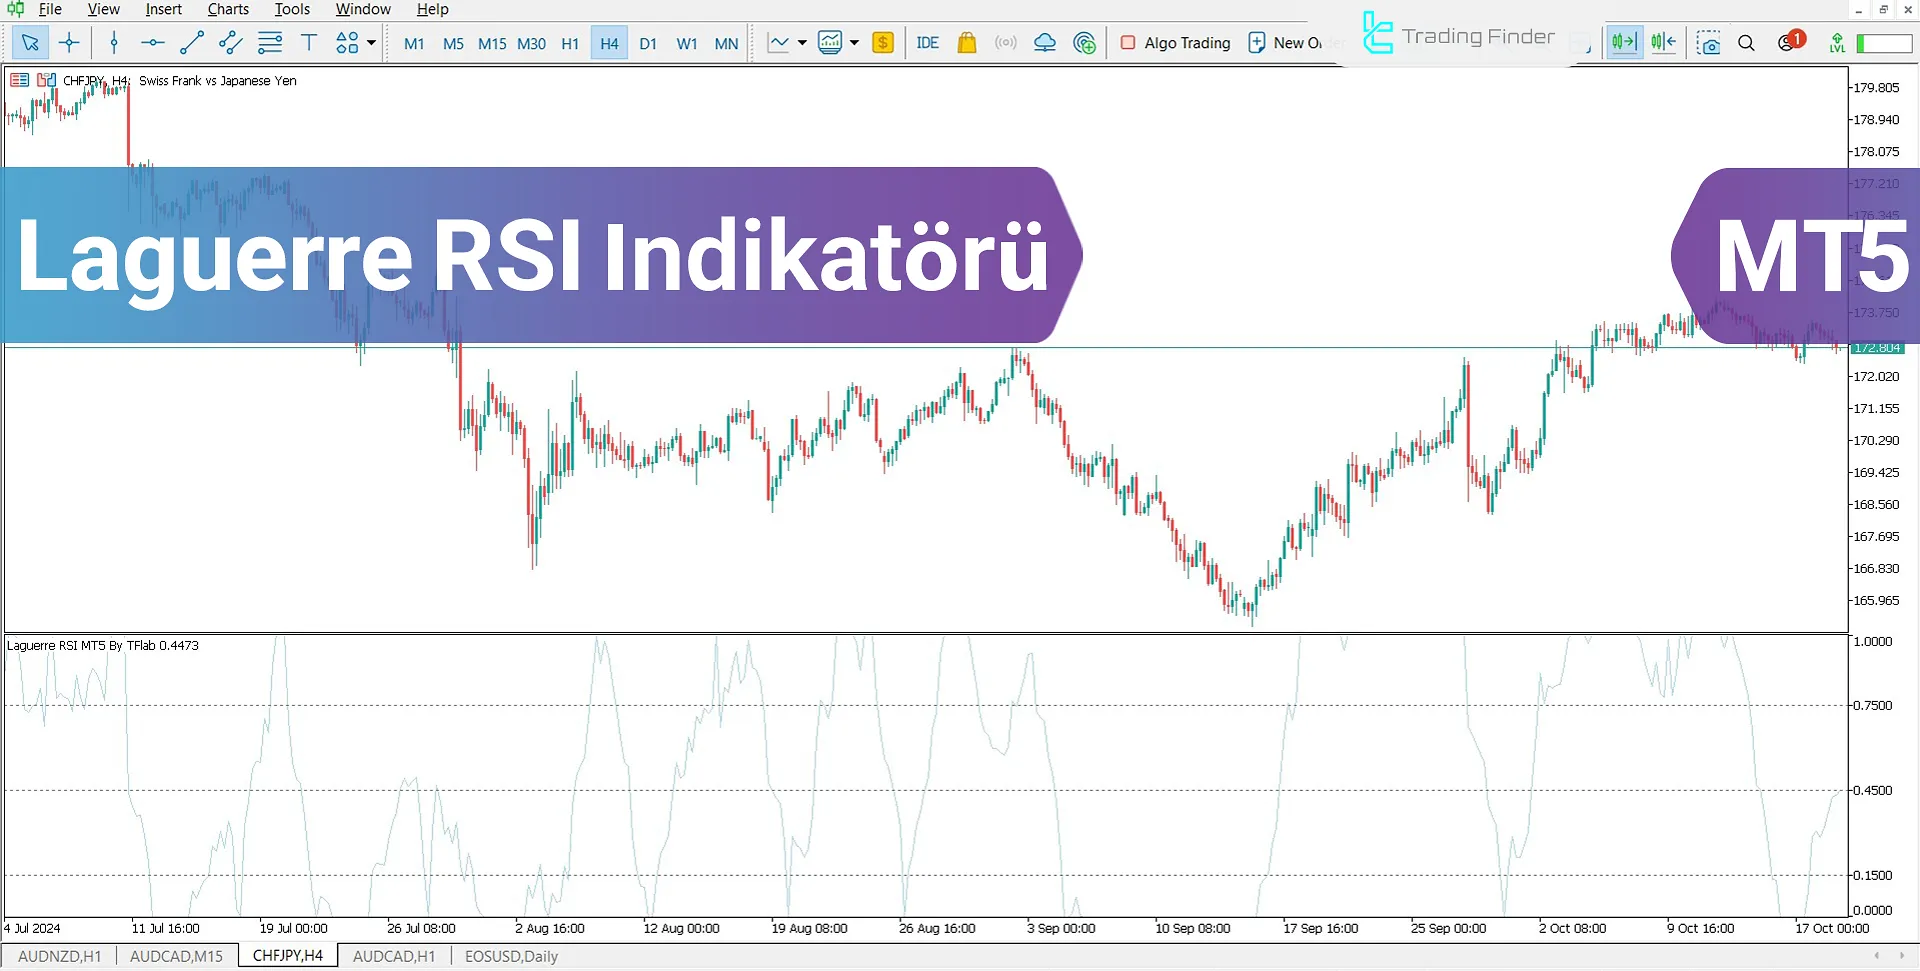Switch chart to M15 timeframe
Viewport: 1920px width, 971px height.
(492, 44)
